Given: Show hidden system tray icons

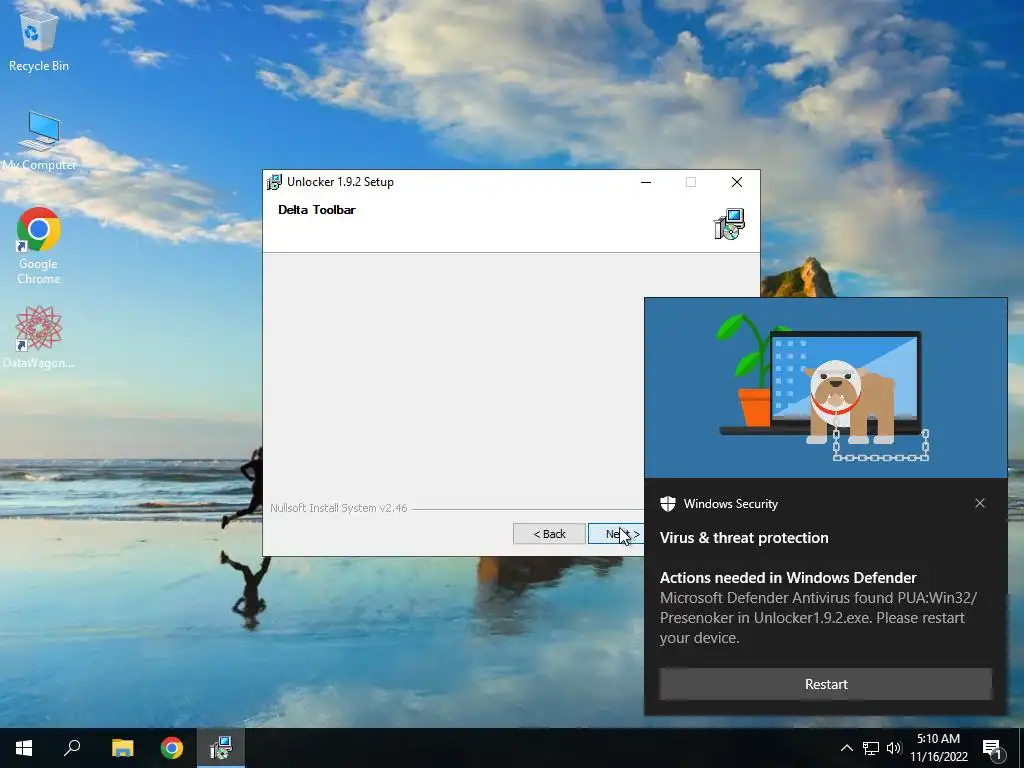Looking at the screenshot, I should (x=846, y=748).
